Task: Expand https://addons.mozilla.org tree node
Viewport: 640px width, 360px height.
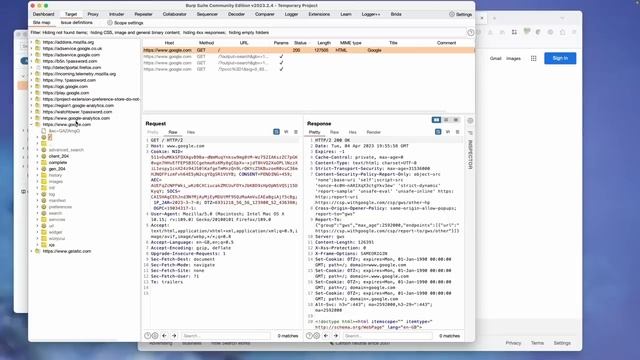Action: (31, 42)
